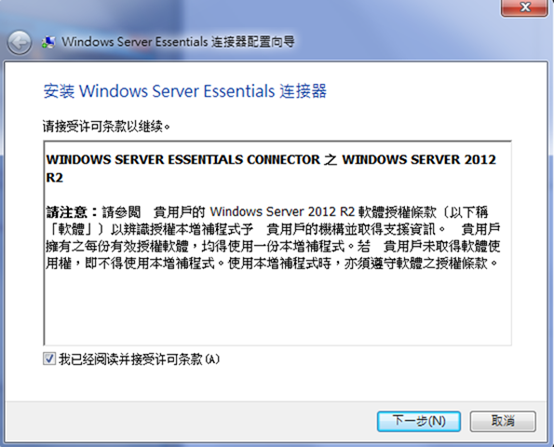Proceed with the 下一步(N) button
The height and width of the screenshot is (447, 554).
click(419, 421)
